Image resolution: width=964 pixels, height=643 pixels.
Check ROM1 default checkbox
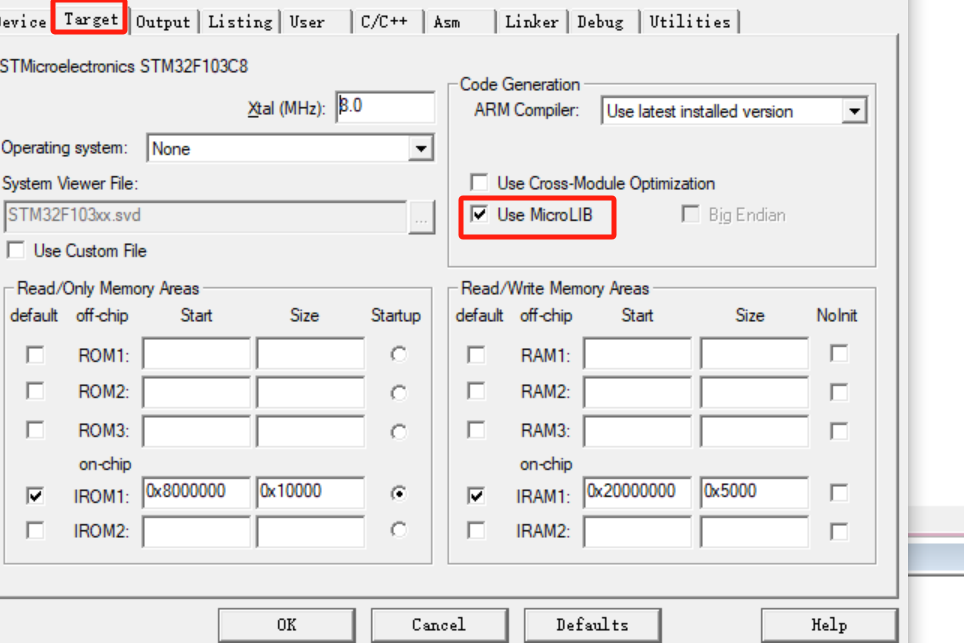tap(35, 355)
